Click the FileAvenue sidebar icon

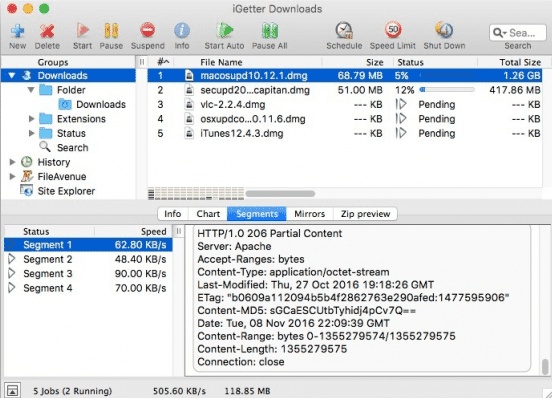(x=27, y=176)
